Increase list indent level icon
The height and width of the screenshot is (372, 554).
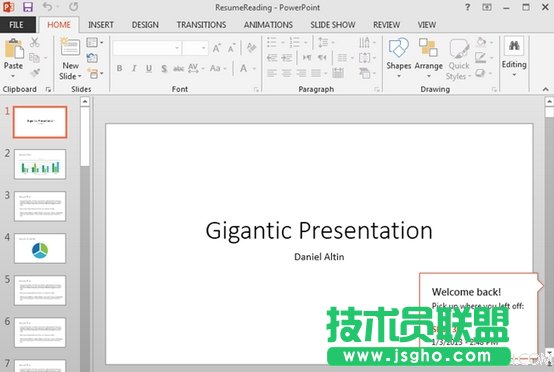click(287, 58)
